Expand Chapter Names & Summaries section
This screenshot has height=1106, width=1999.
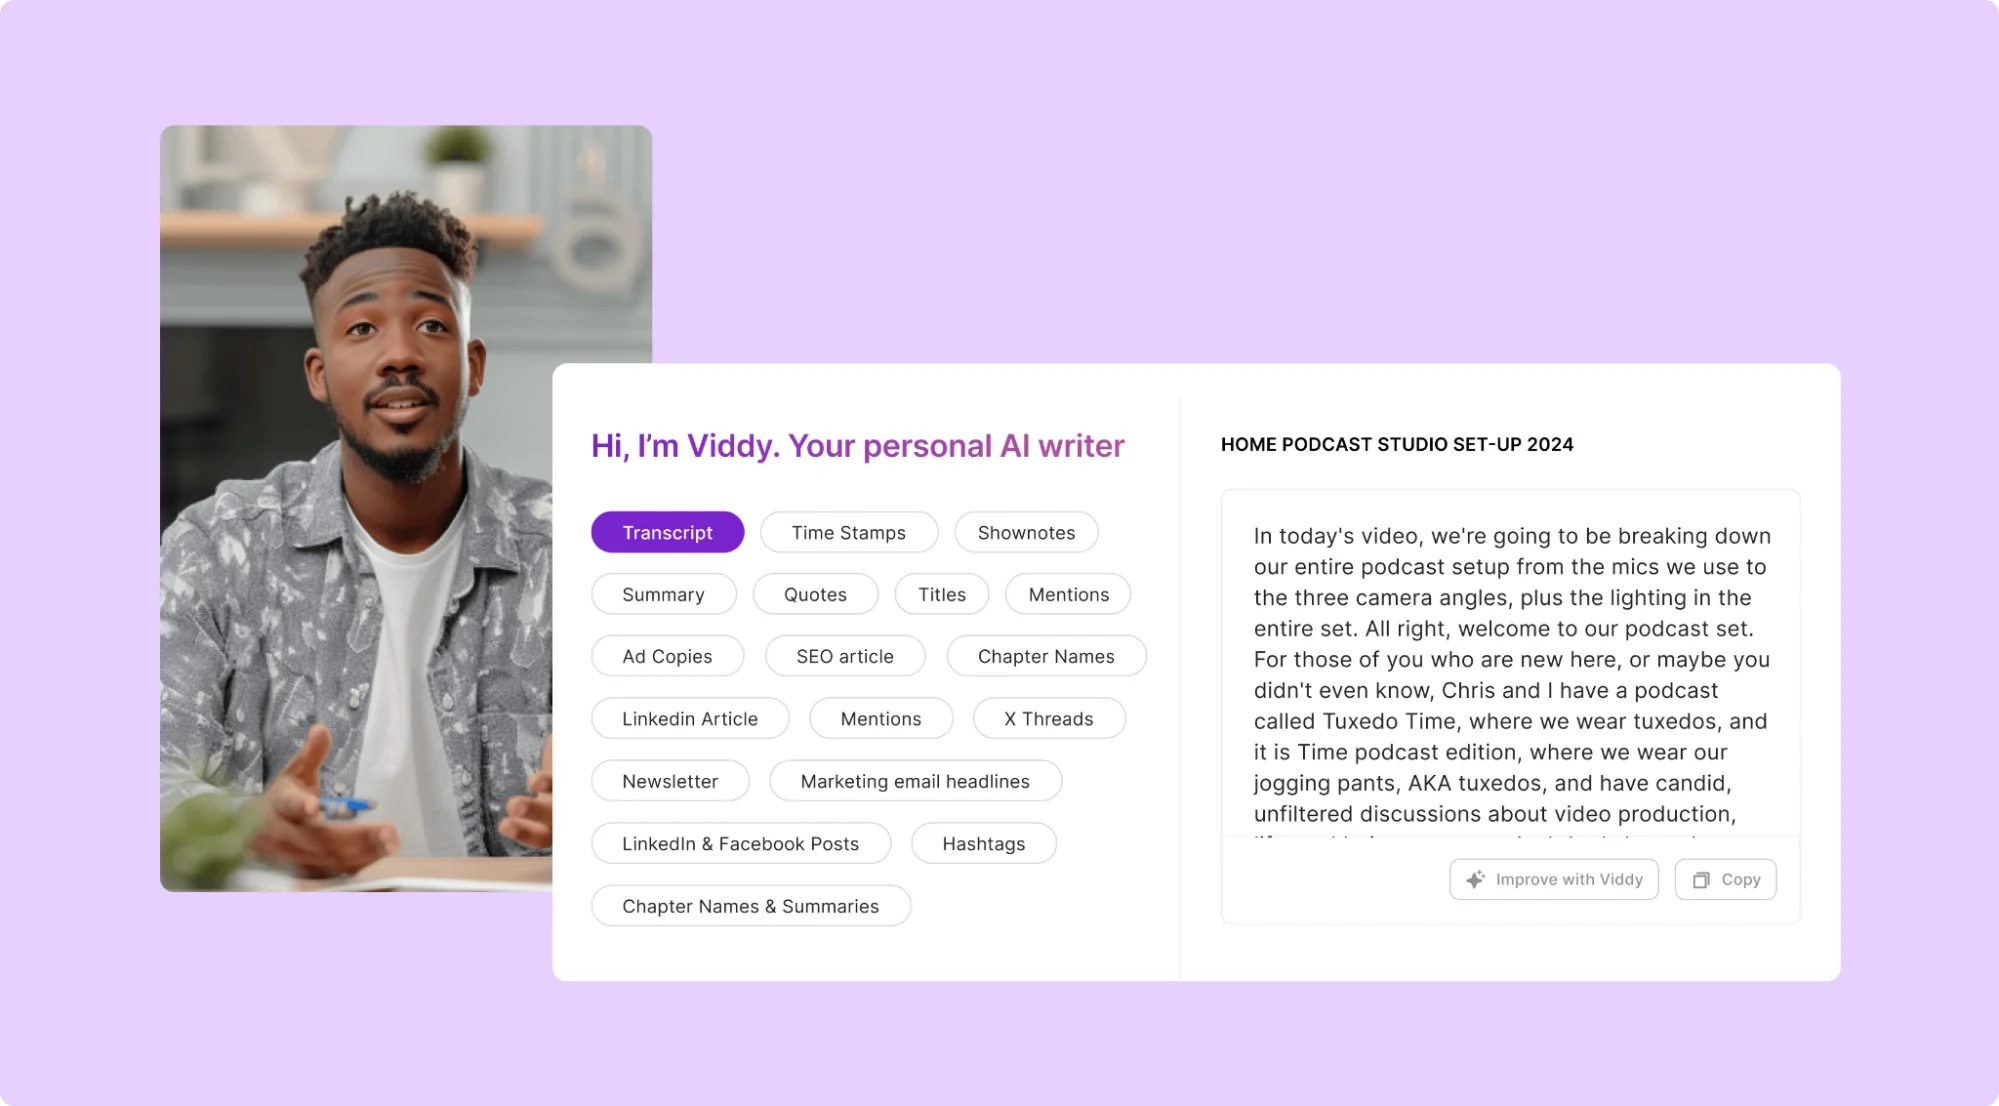coord(749,904)
